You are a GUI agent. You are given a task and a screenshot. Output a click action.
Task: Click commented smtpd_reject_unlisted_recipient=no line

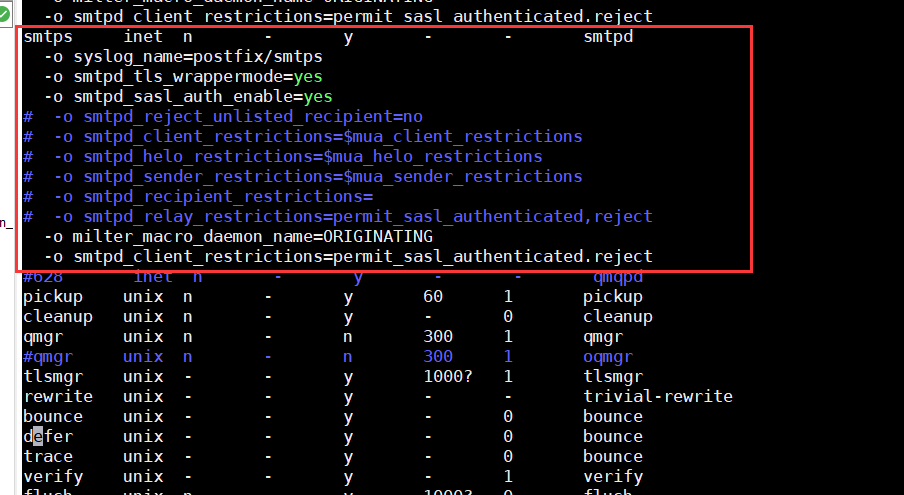223,116
